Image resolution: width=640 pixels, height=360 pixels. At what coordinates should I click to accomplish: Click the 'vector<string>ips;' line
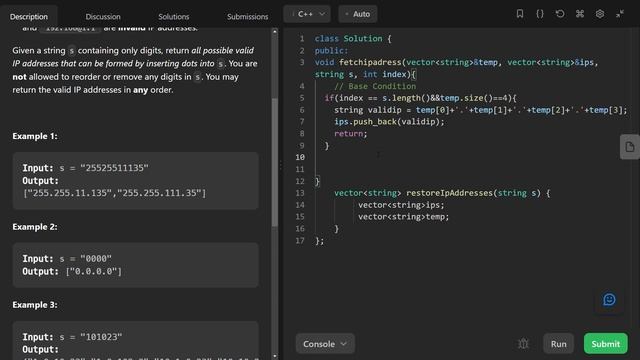click(x=401, y=205)
